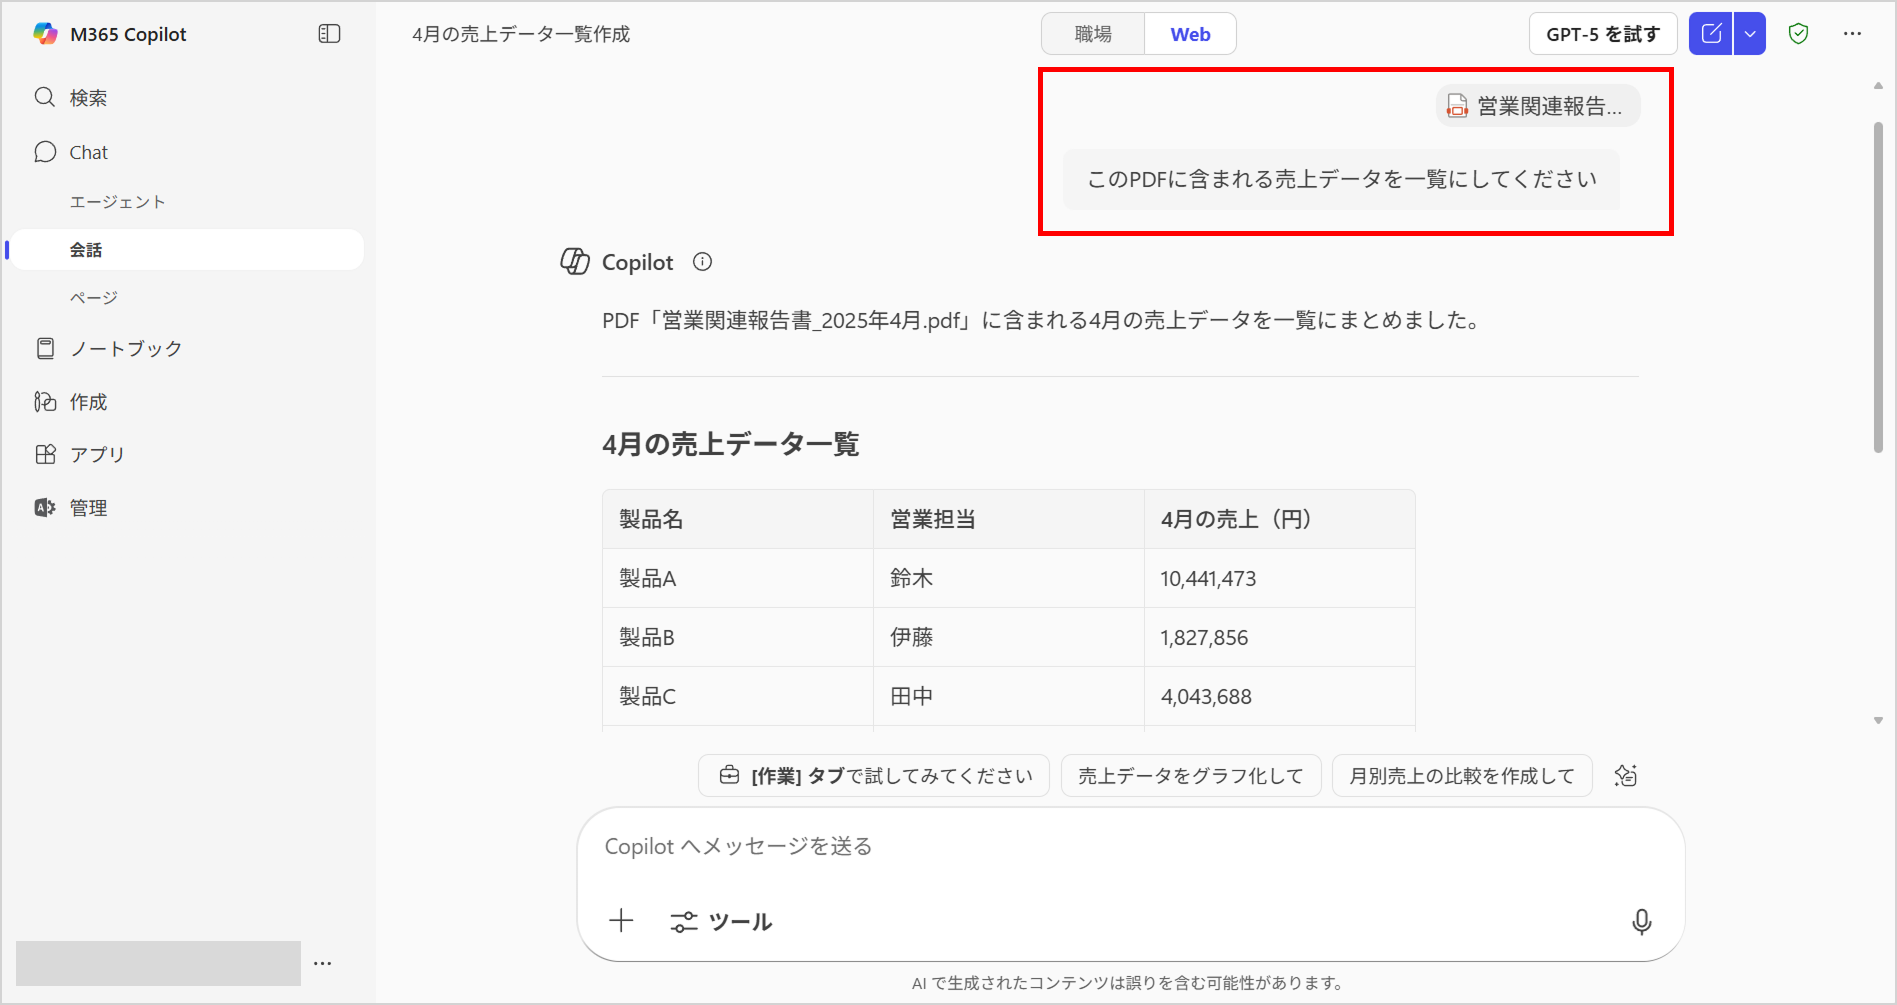Open the green shield protection icon
The width and height of the screenshot is (1897, 1005).
(1798, 34)
